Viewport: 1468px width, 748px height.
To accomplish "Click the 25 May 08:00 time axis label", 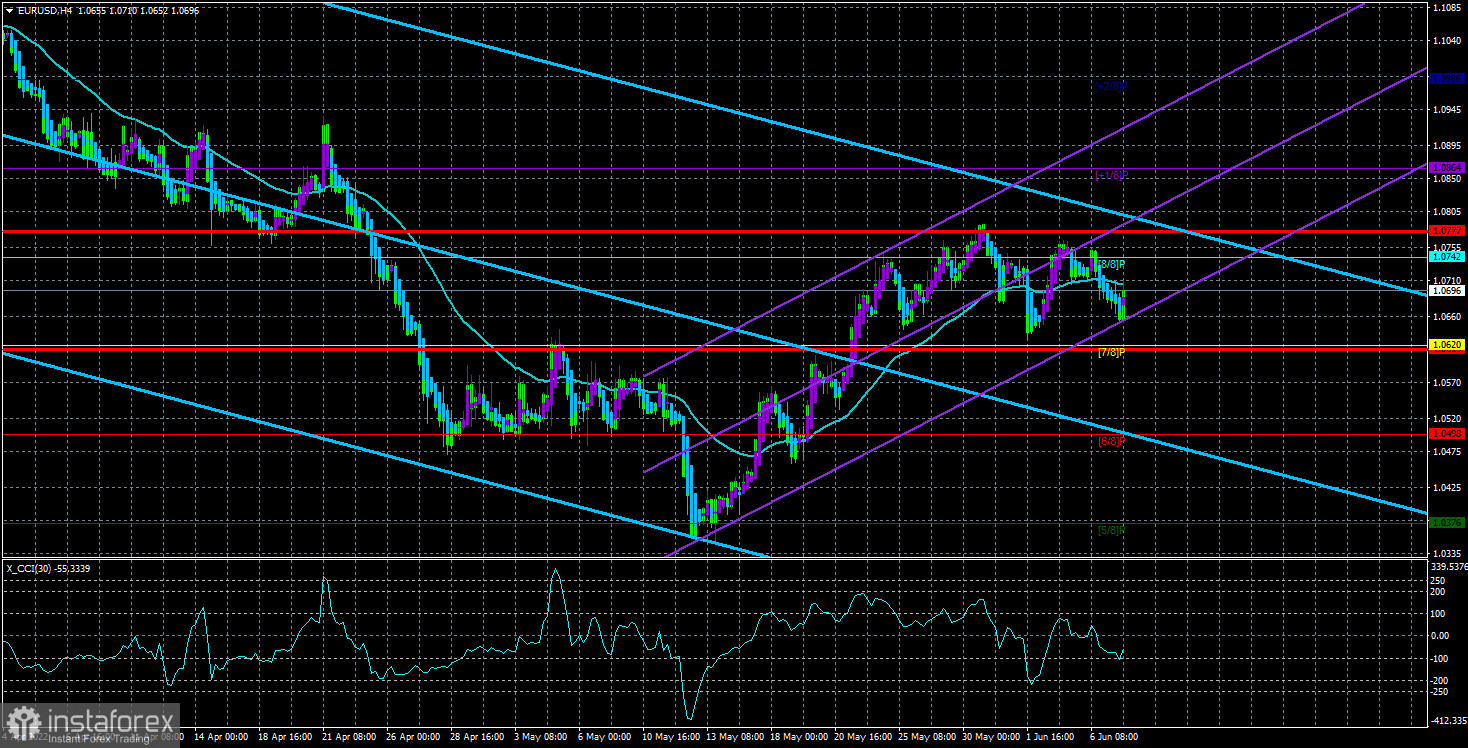I will pyautogui.click(x=927, y=736).
